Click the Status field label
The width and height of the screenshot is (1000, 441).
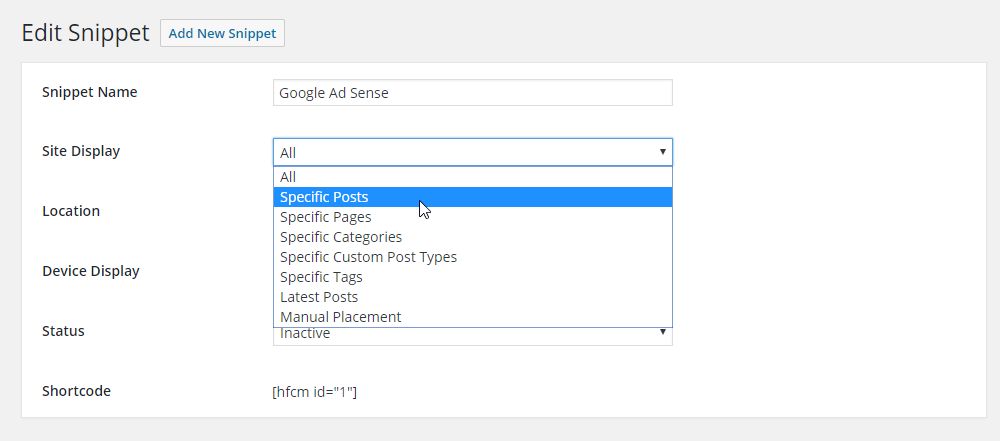click(x=63, y=331)
